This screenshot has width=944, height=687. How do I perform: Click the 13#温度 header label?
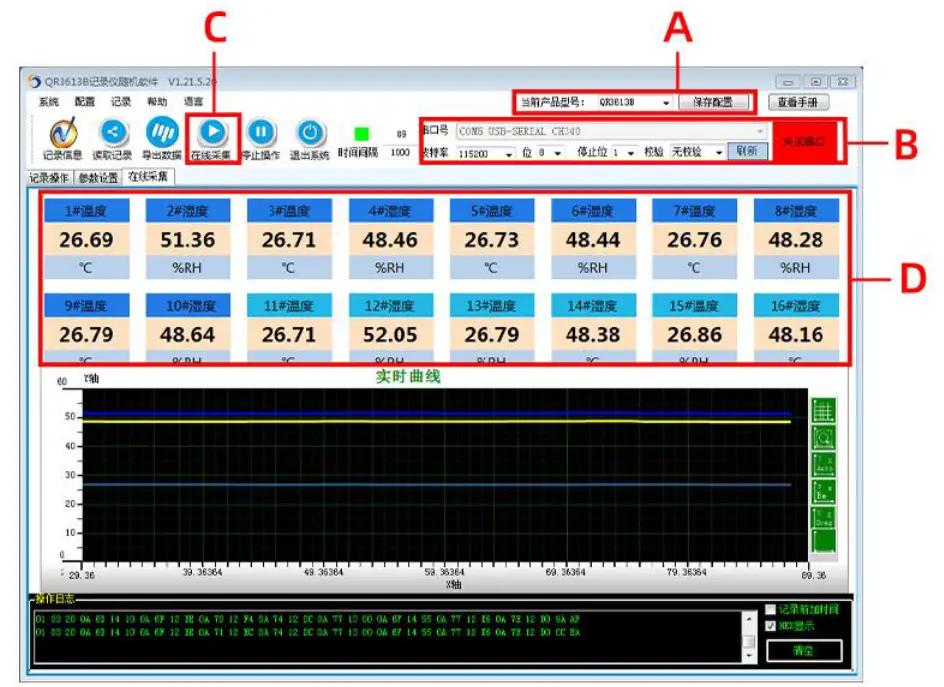click(x=492, y=306)
